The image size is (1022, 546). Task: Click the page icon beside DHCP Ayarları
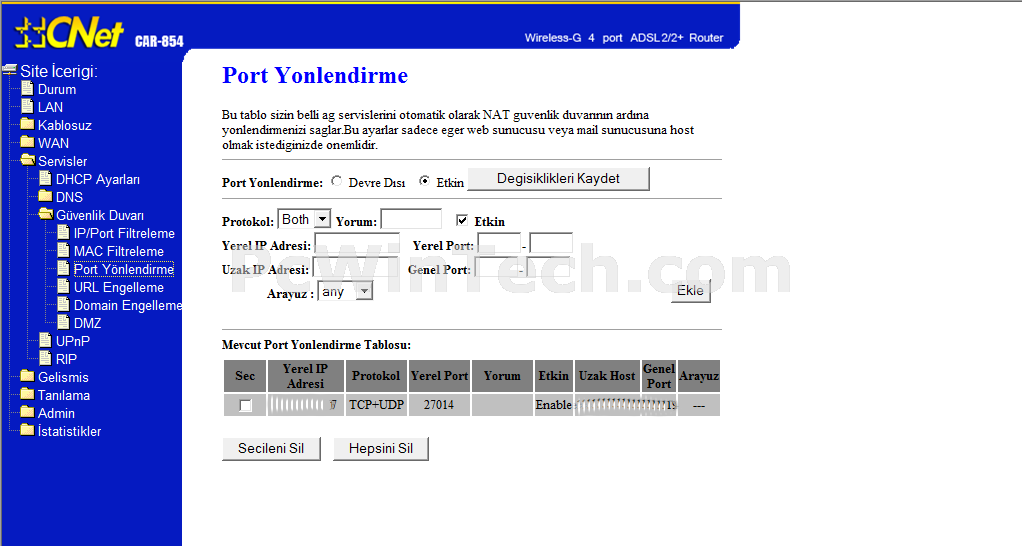(45, 178)
